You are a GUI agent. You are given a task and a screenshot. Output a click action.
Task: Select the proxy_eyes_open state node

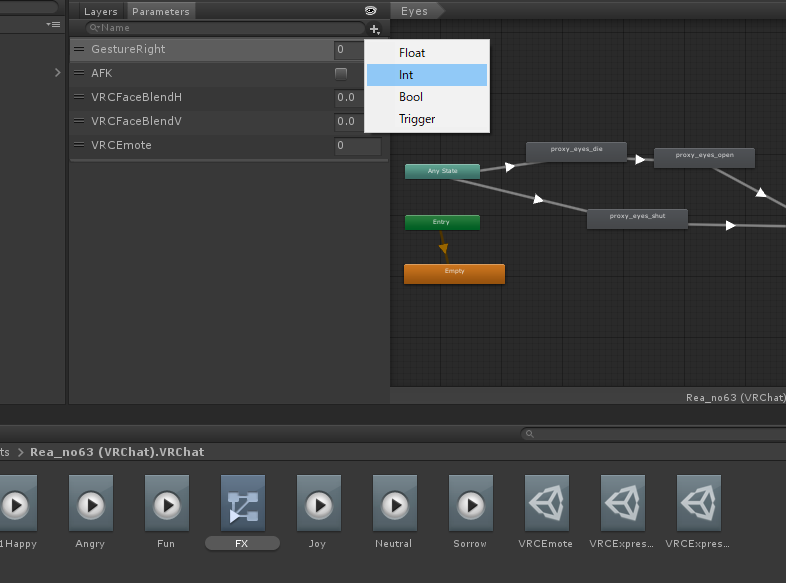704,157
